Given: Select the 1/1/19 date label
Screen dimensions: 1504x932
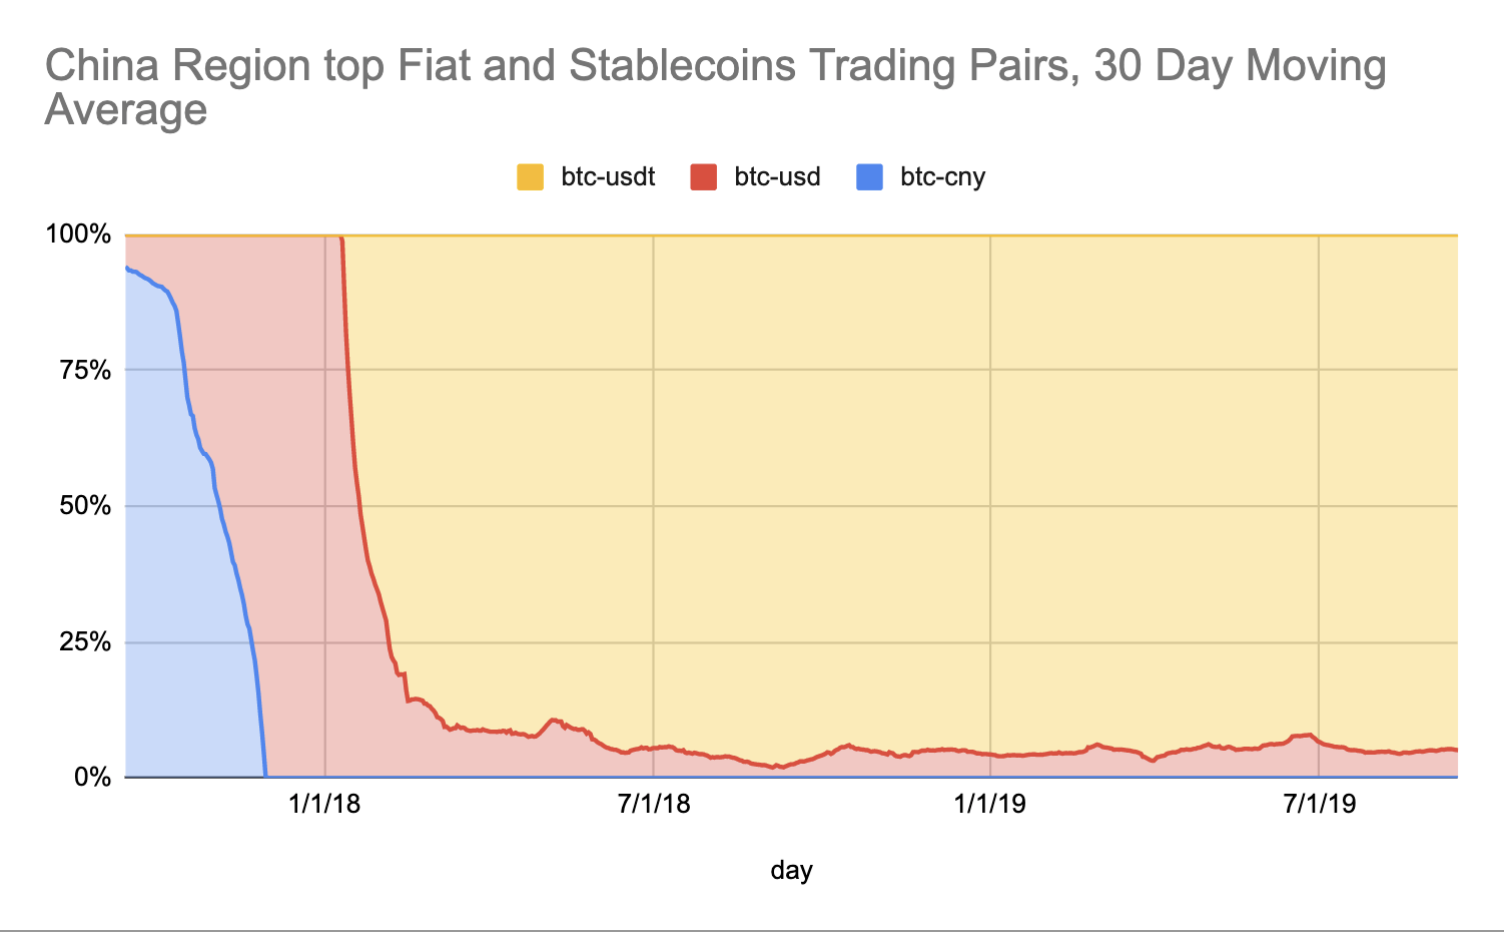Looking at the screenshot, I should click(x=989, y=803).
